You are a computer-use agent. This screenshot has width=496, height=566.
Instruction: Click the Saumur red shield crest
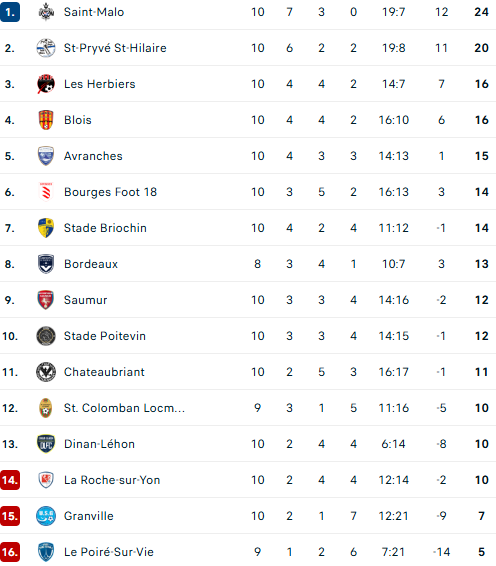point(46,300)
